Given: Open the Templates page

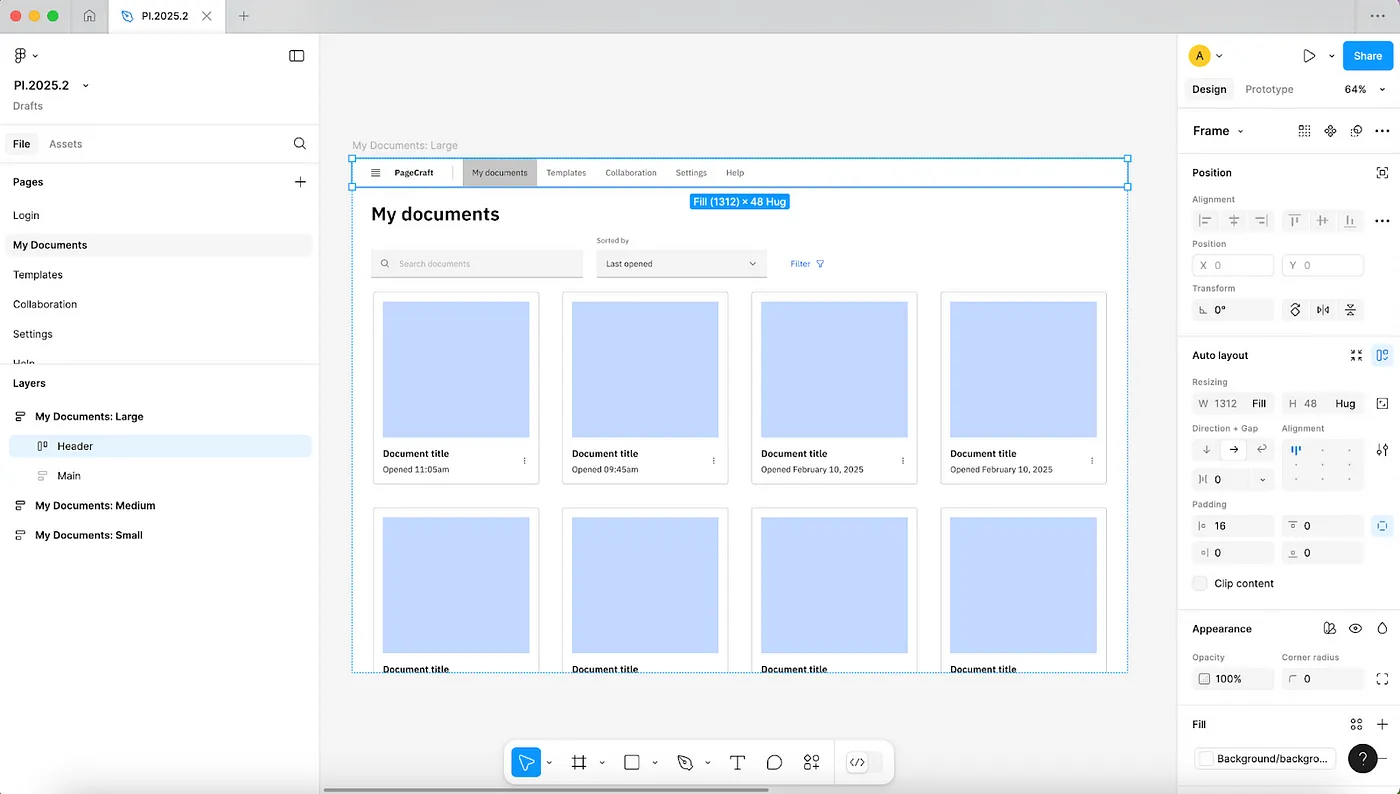Looking at the screenshot, I should tap(38, 275).
